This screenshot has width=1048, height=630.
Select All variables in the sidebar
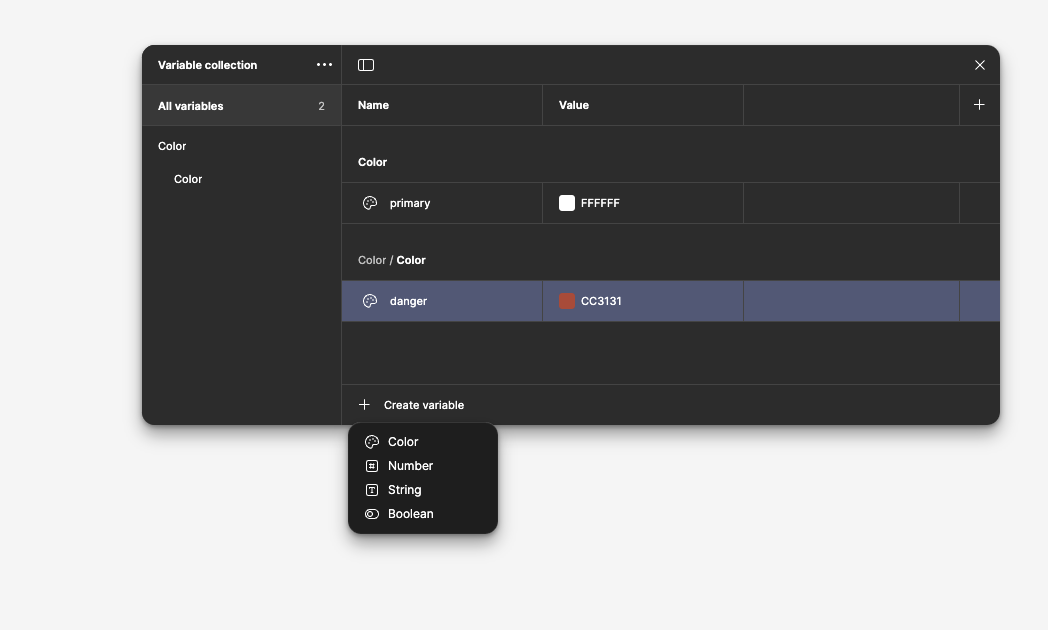tap(241, 106)
